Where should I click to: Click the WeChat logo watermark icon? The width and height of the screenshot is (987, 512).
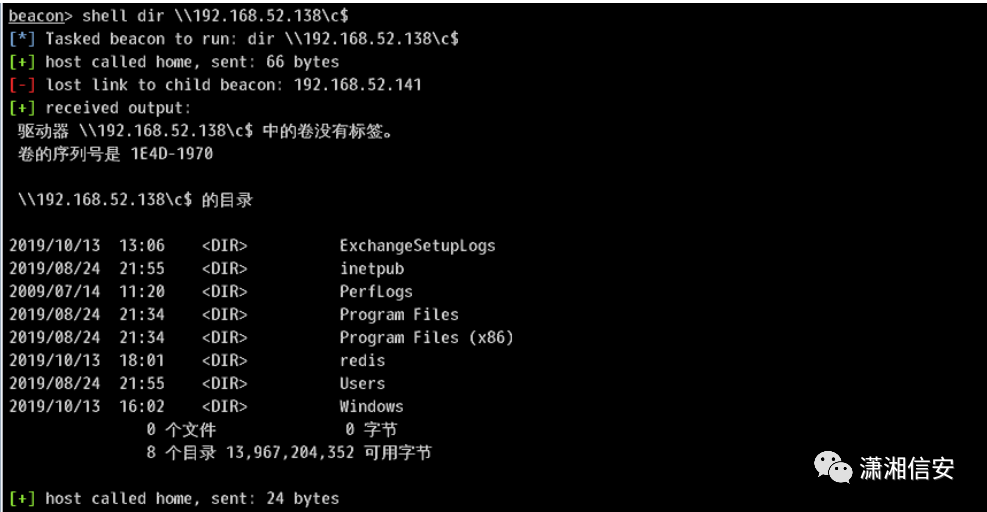(x=833, y=468)
